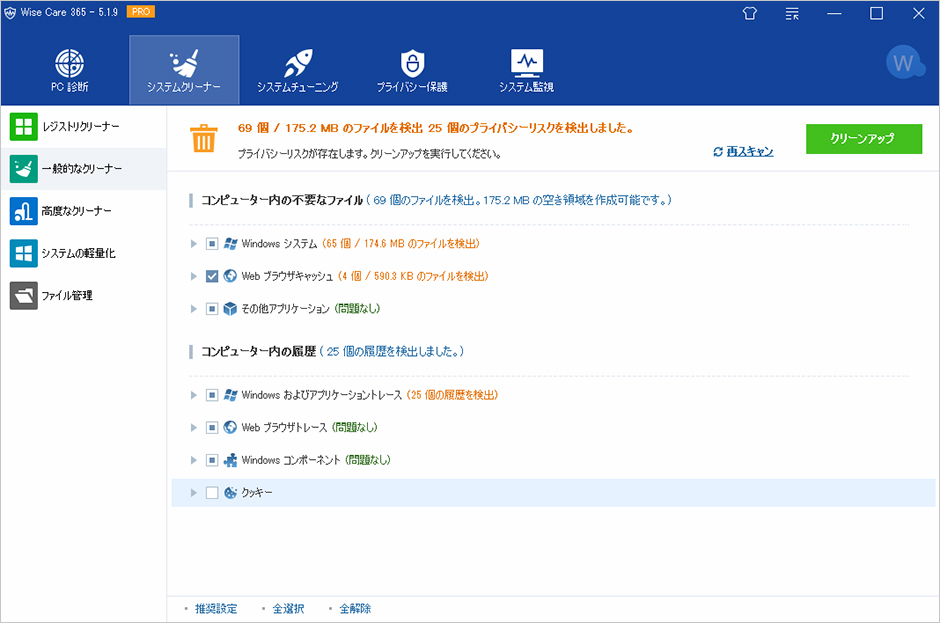This screenshot has height=623, width=940.
Task: Click the 一般的なクリーナー sidebar icon
Action: point(23,169)
